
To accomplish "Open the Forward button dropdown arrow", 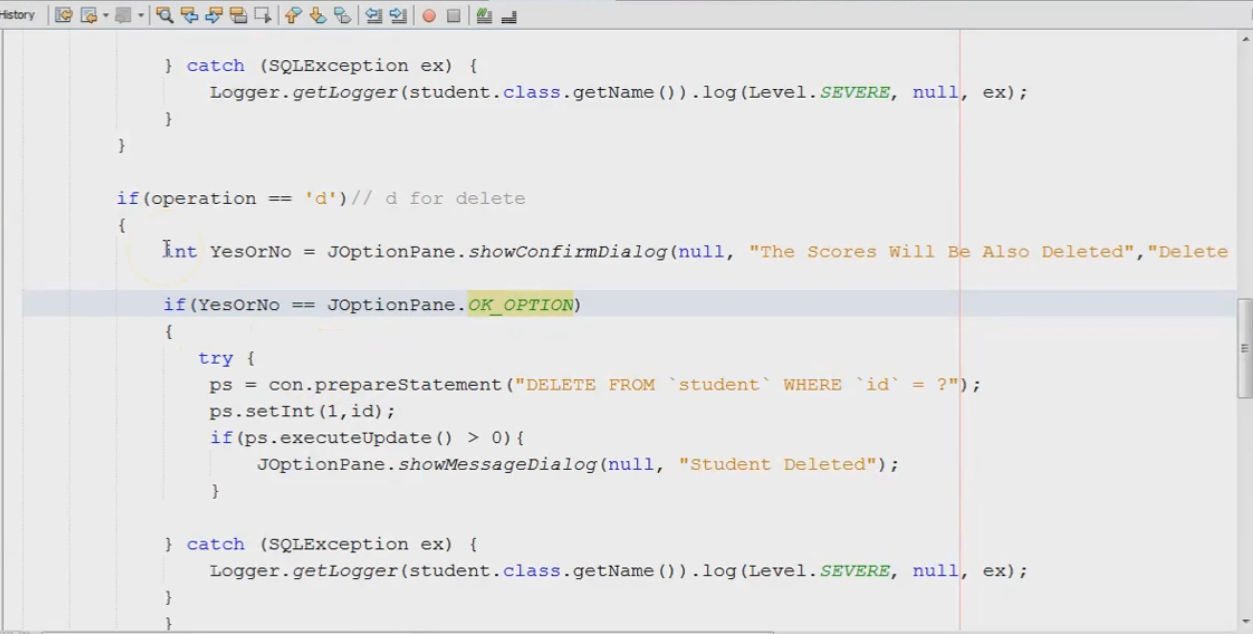I will pyautogui.click(x=140, y=15).
